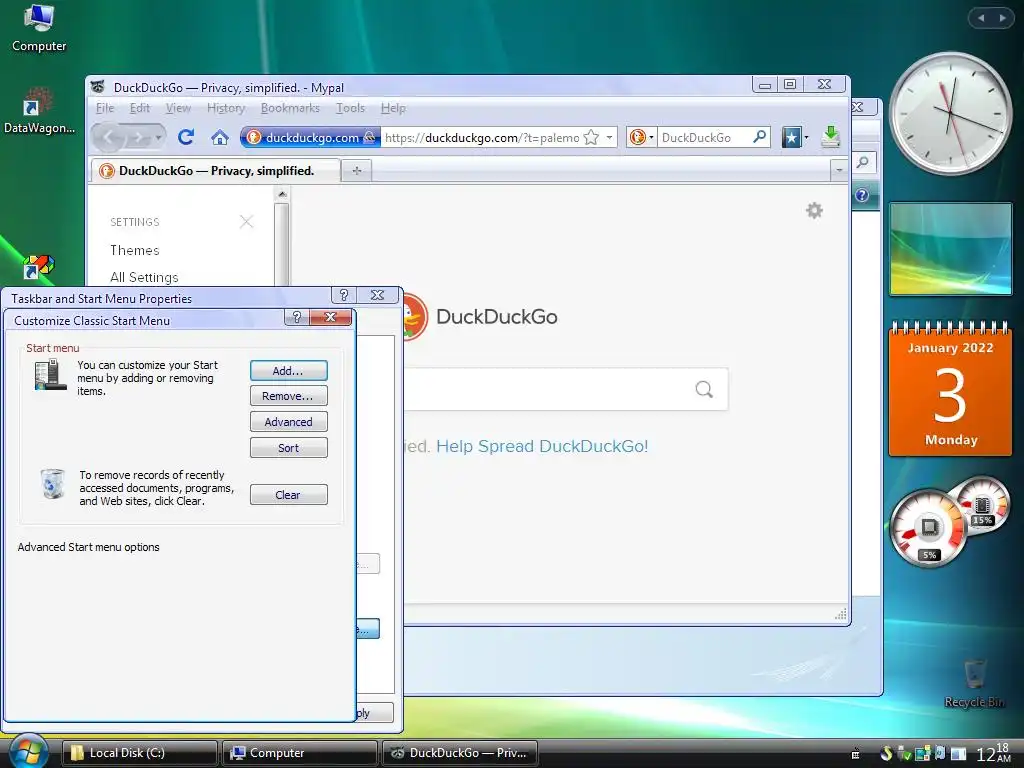Open the list all tabs dropdown
The image size is (1024, 768).
839,170
